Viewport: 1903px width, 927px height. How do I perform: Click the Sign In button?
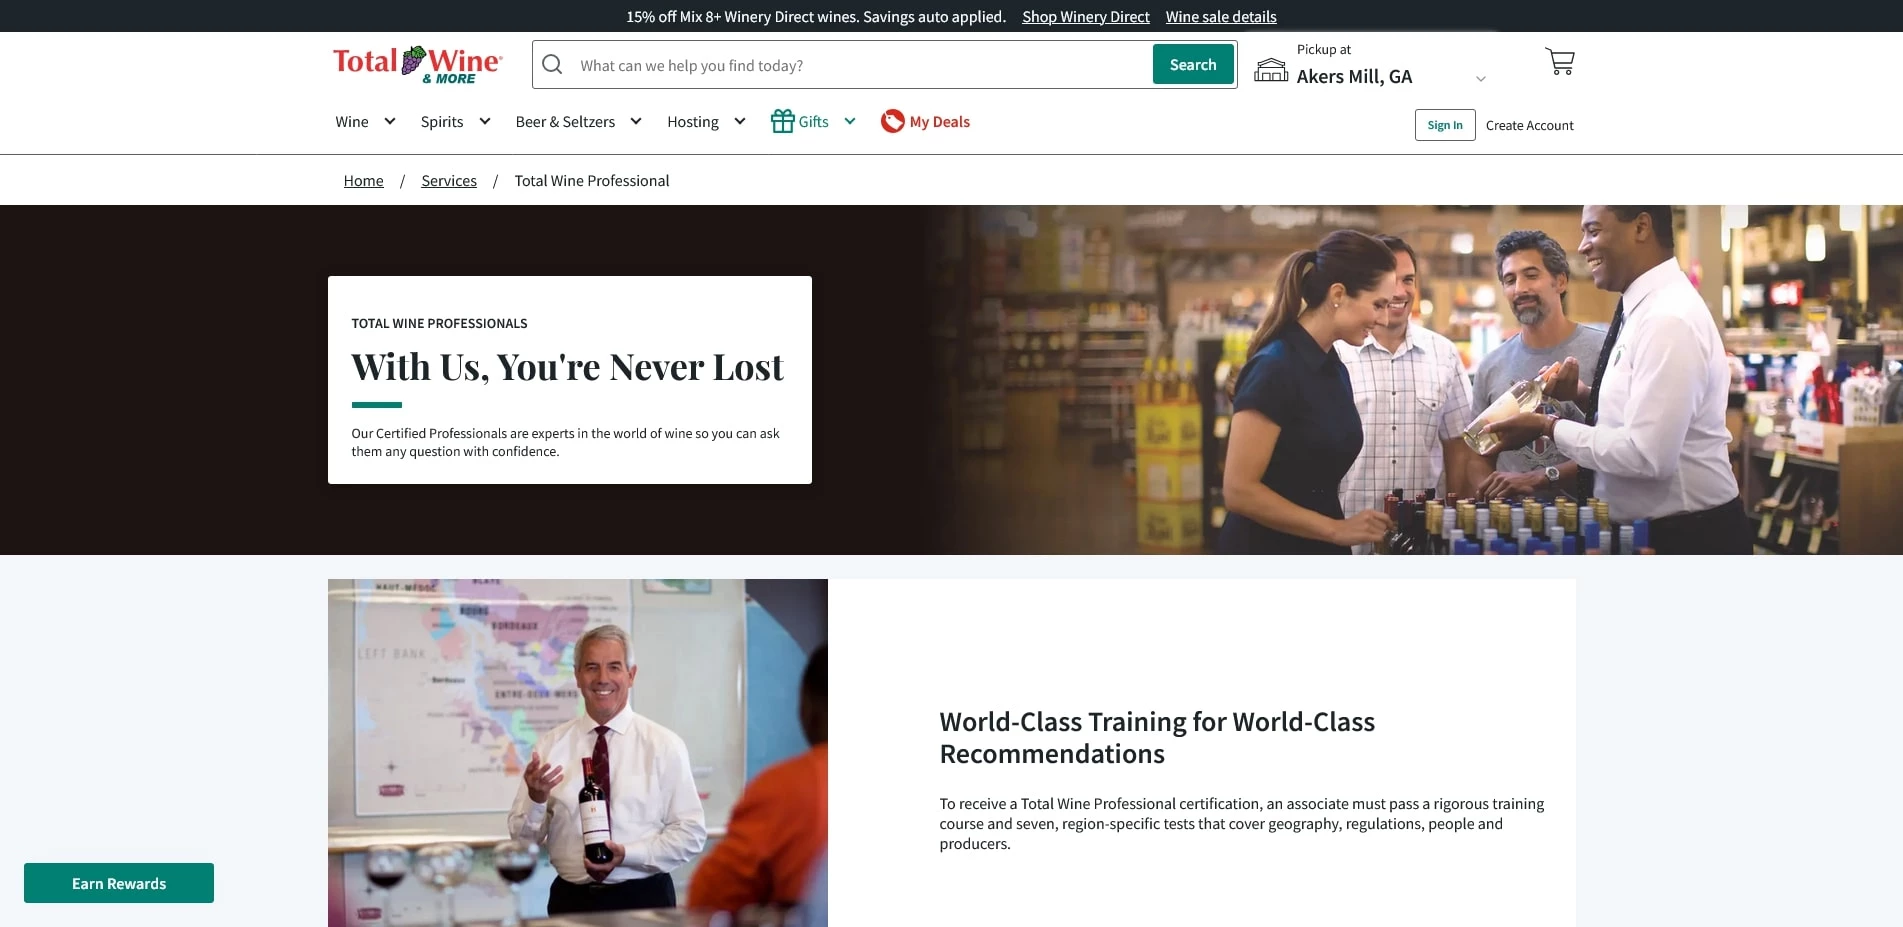tap(1444, 125)
